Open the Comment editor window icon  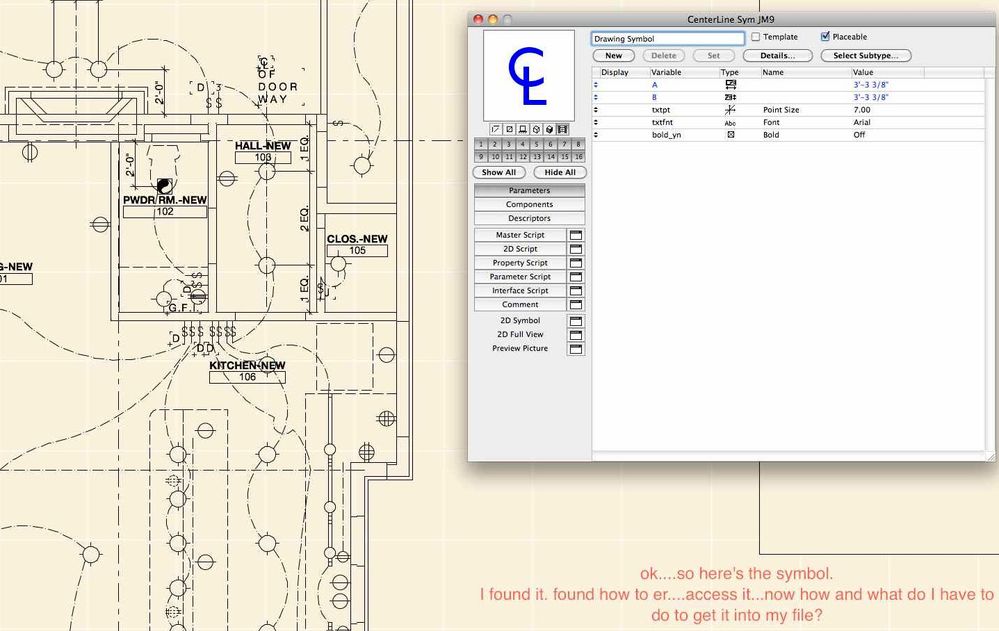click(576, 304)
